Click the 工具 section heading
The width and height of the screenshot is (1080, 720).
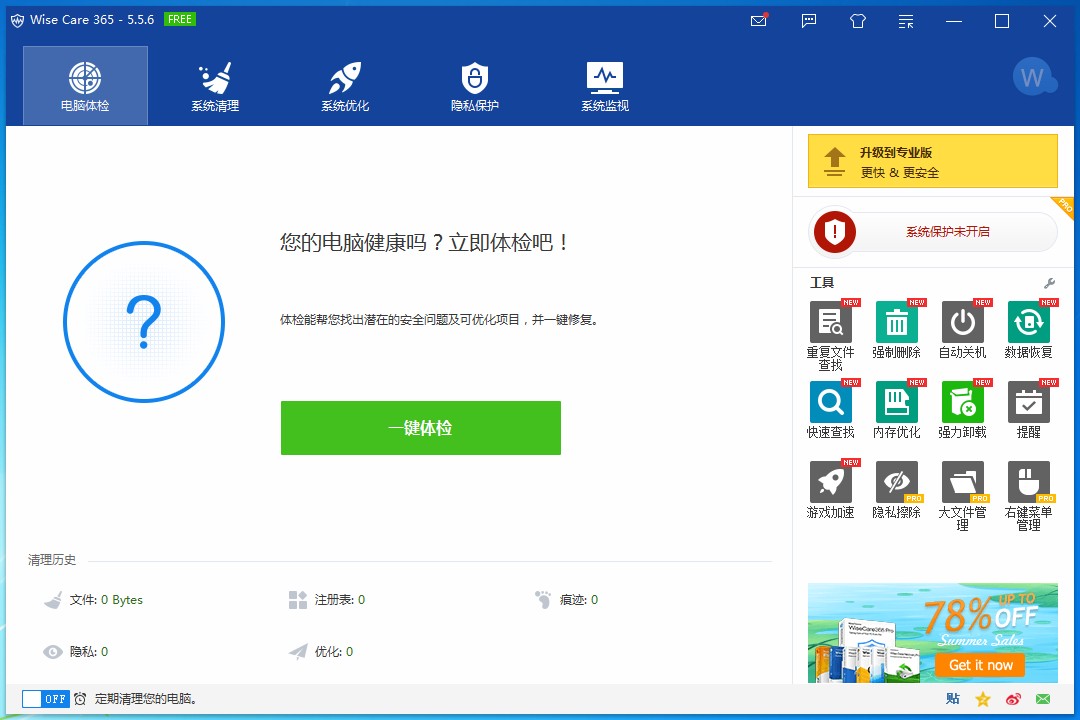(x=822, y=282)
